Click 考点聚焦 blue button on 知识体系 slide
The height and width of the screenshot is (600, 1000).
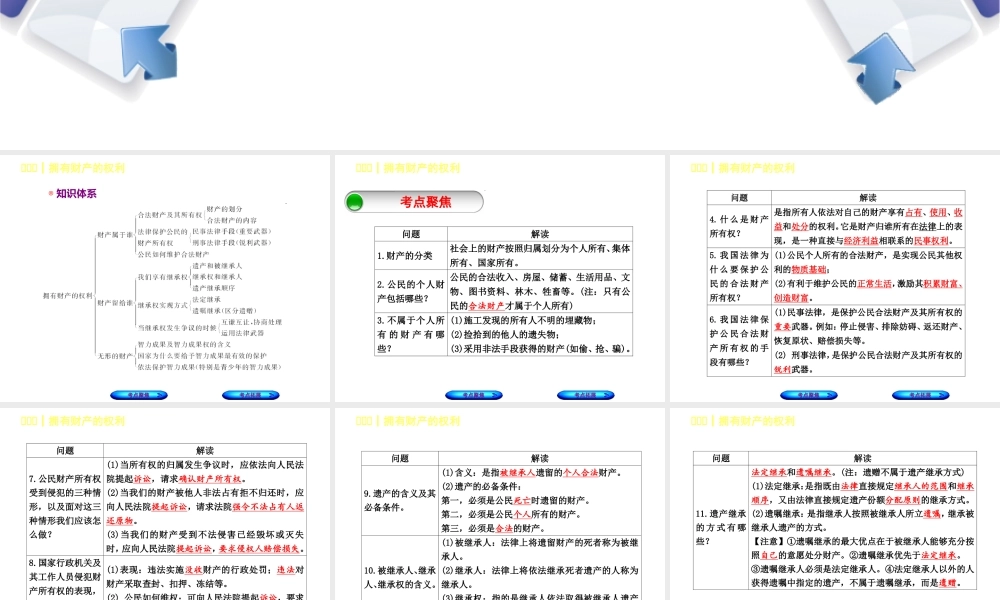pos(139,395)
